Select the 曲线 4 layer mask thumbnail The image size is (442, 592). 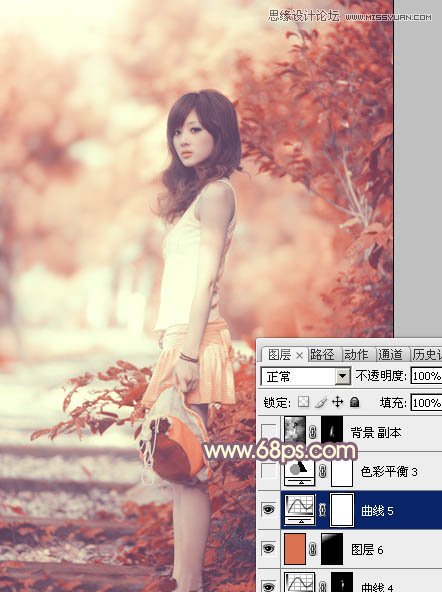[342, 582]
